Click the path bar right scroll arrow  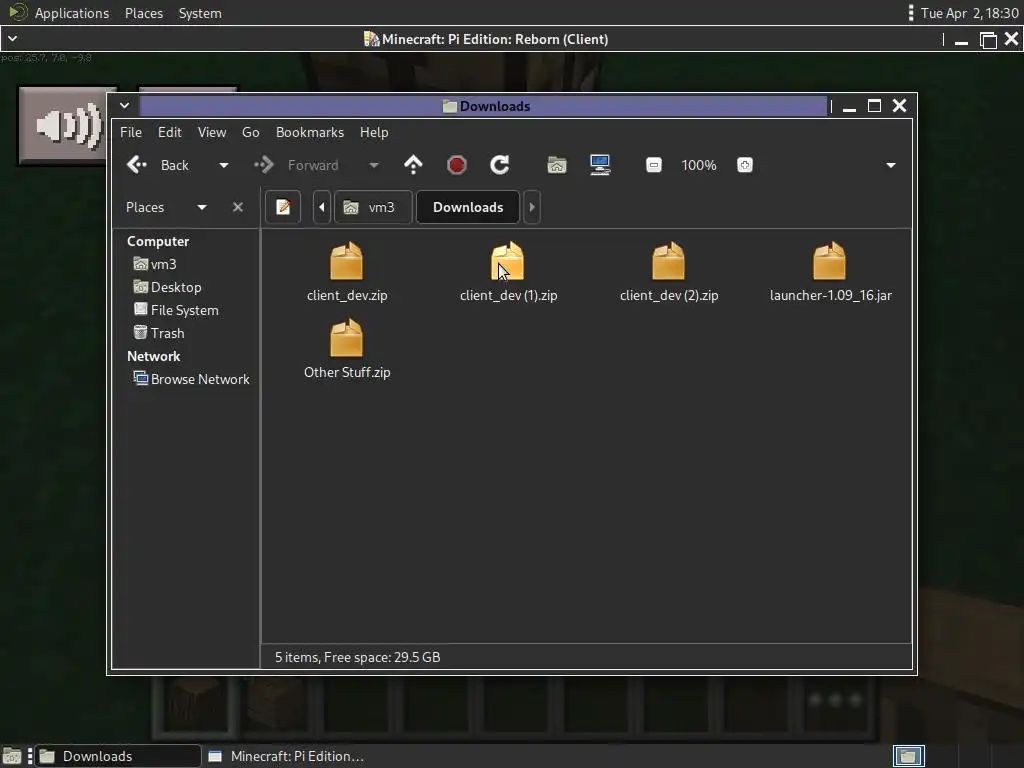click(532, 207)
